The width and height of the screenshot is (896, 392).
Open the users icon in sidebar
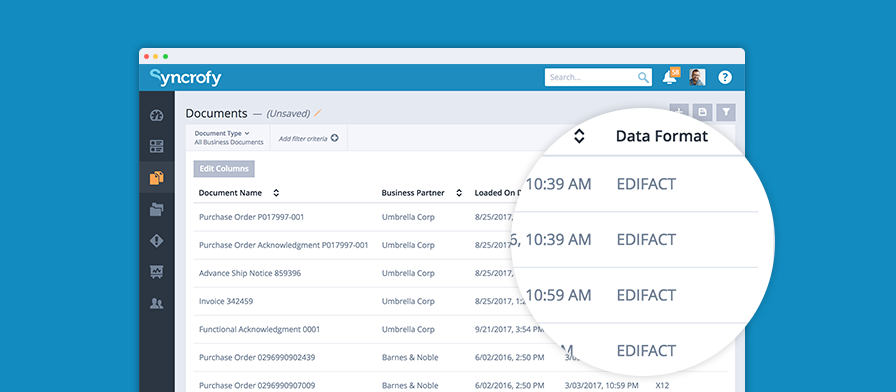pos(157,303)
